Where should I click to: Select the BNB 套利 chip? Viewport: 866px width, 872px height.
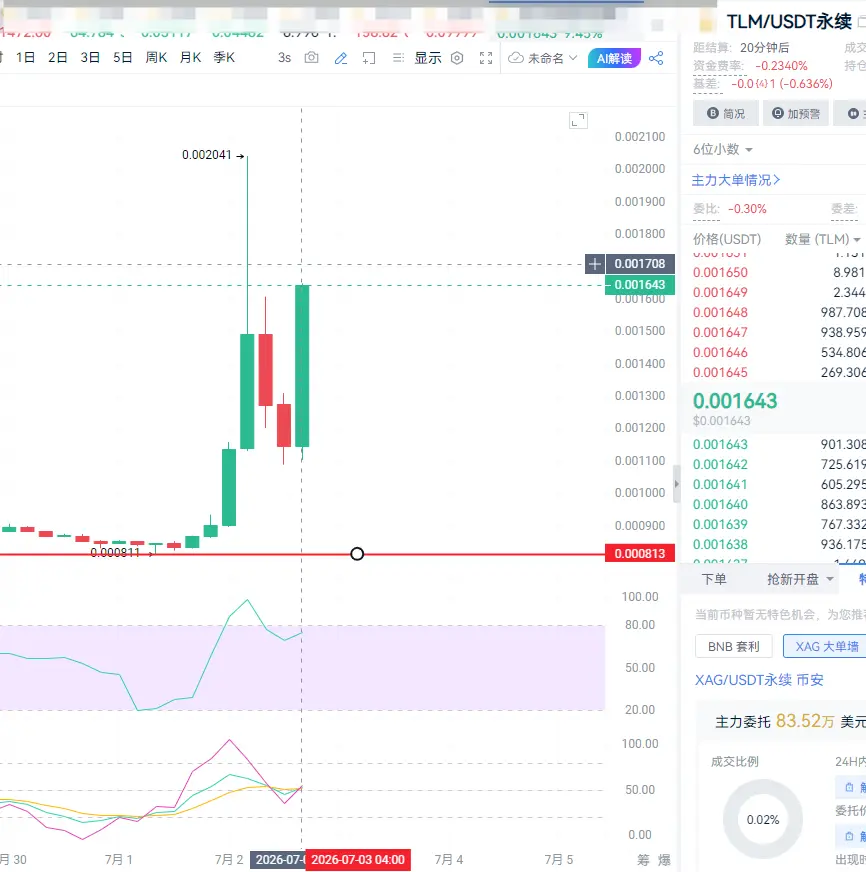(734, 646)
